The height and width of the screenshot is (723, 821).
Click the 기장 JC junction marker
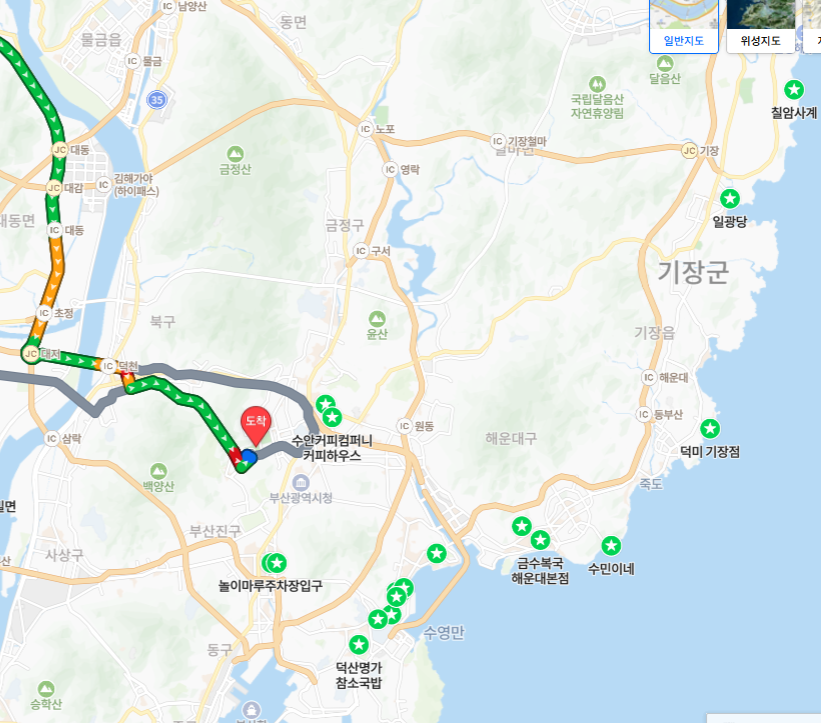(x=690, y=151)
